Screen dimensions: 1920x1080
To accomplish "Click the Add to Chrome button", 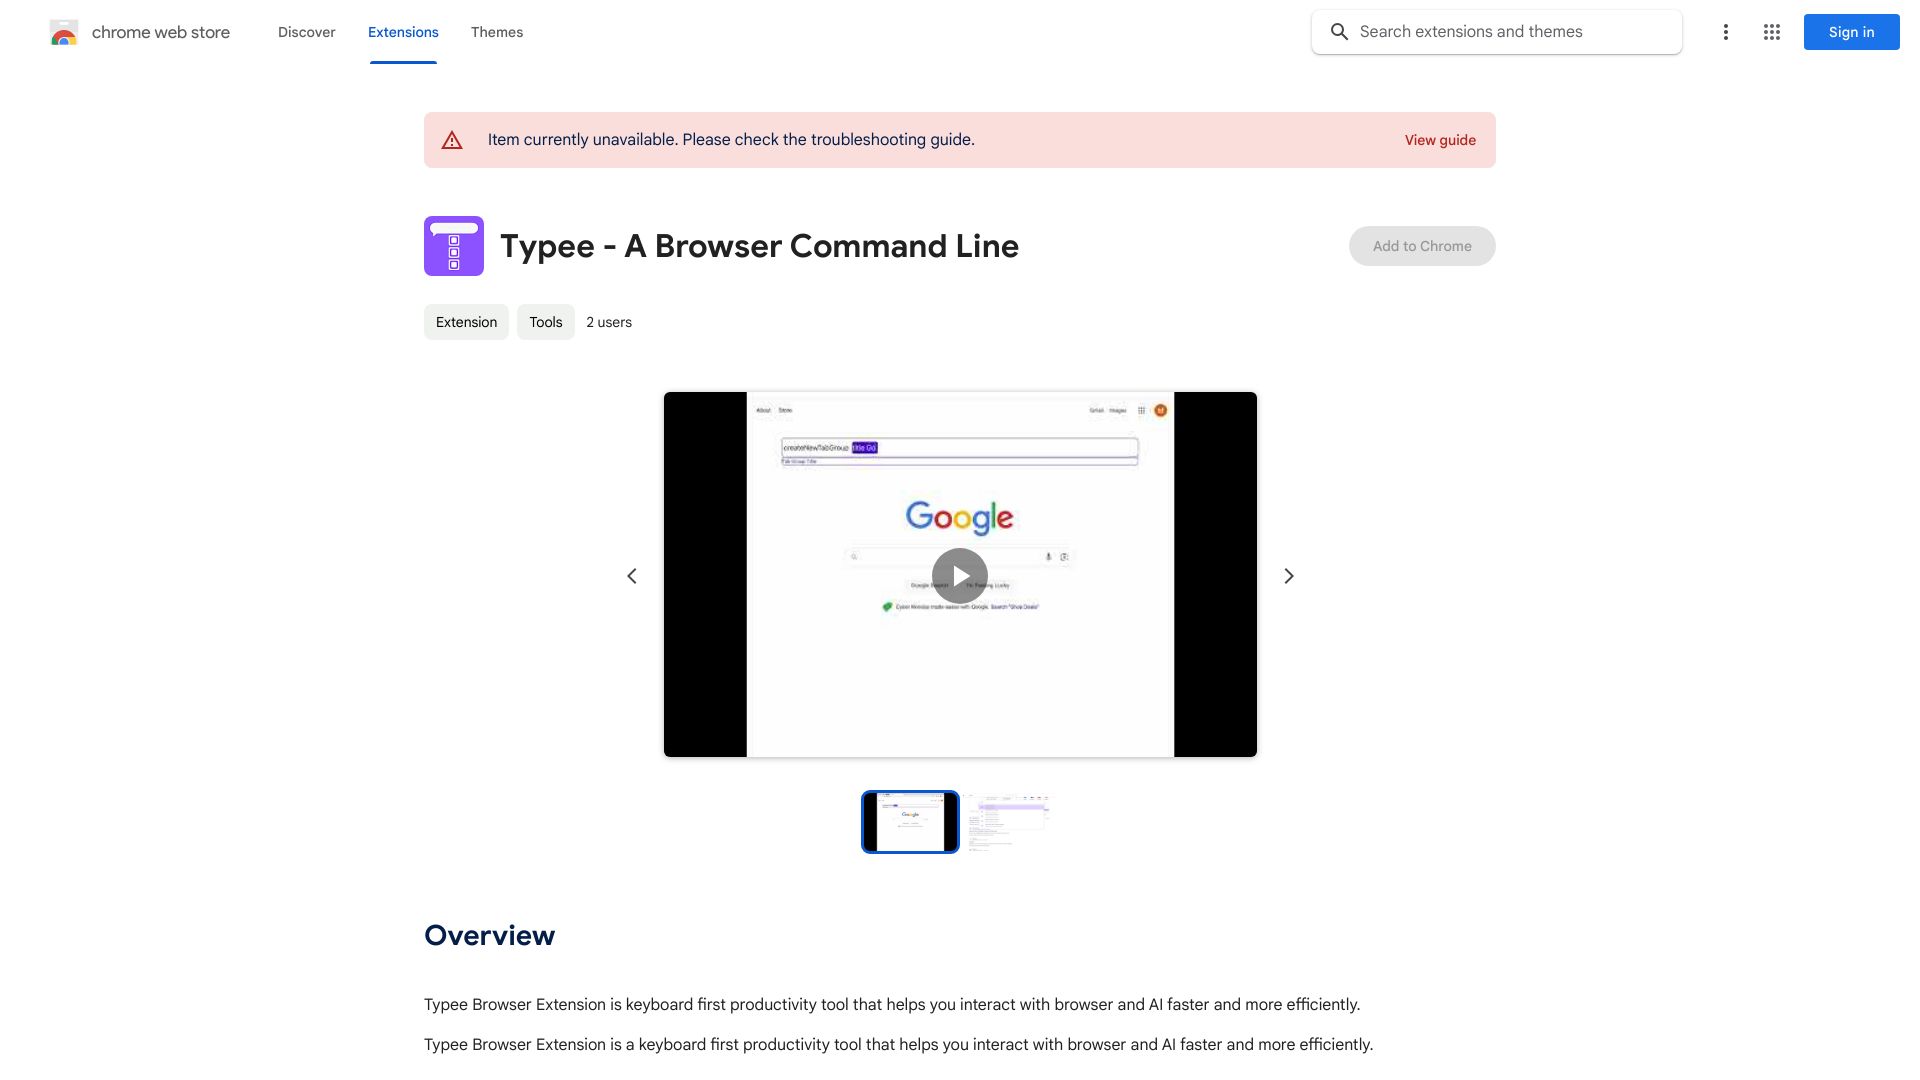I will pyautogui.click(x=1422, y=245).
